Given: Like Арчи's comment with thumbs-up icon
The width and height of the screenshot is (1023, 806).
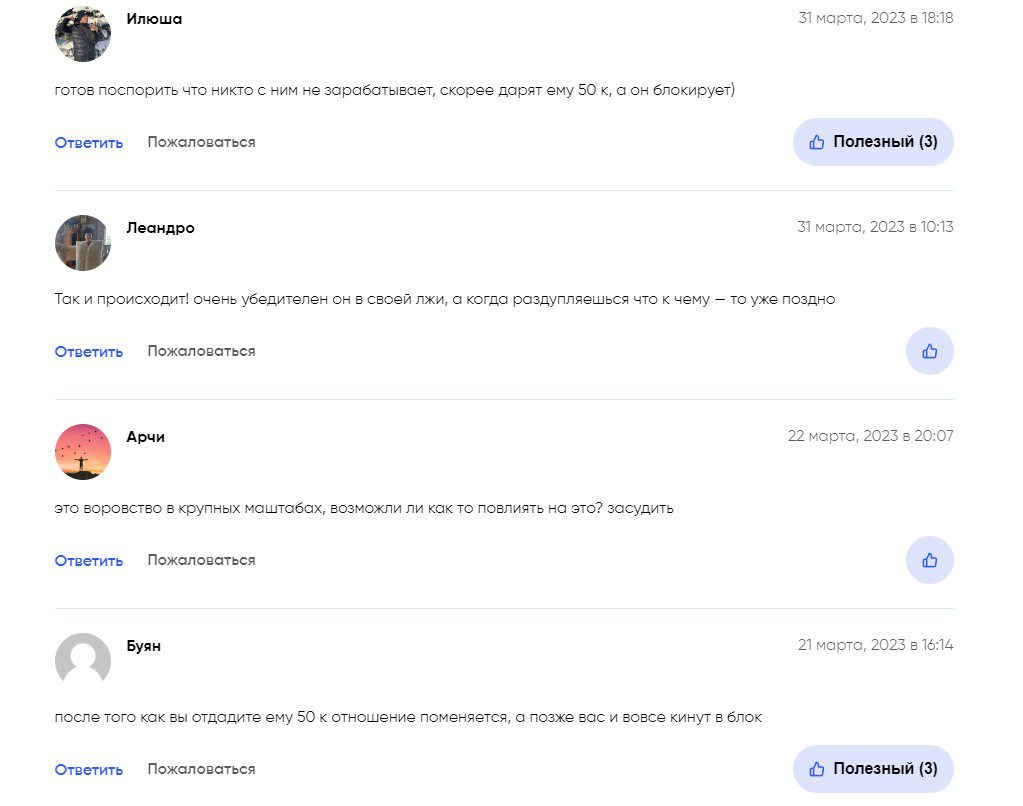Looking at the screenshot, I should [930, 560].
